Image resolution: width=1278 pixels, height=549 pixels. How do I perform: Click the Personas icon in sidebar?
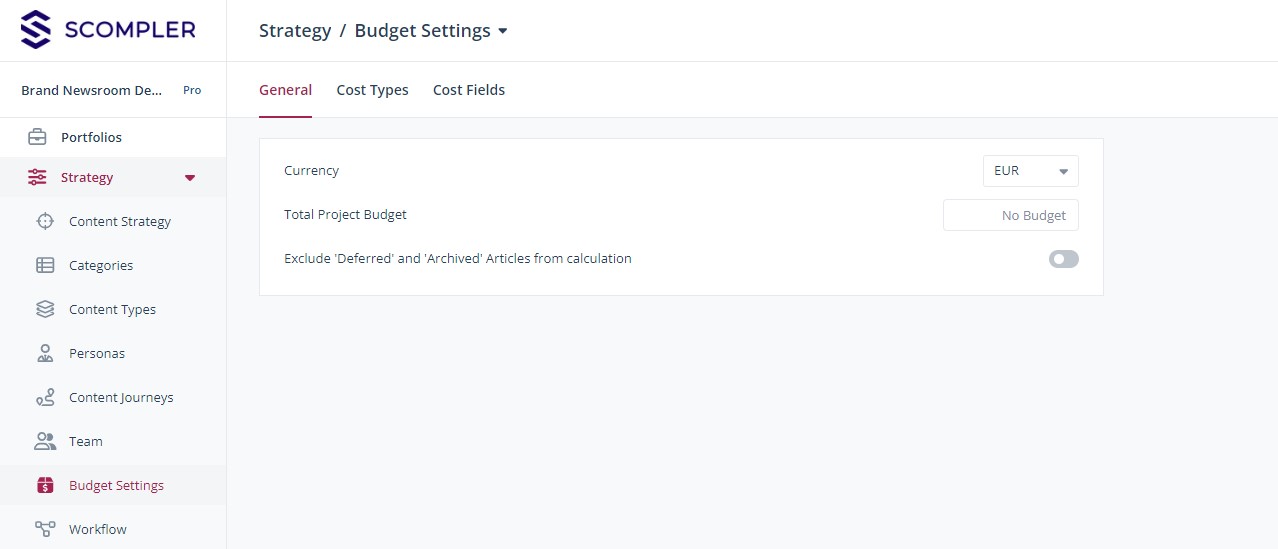click(x=45, y=353)
